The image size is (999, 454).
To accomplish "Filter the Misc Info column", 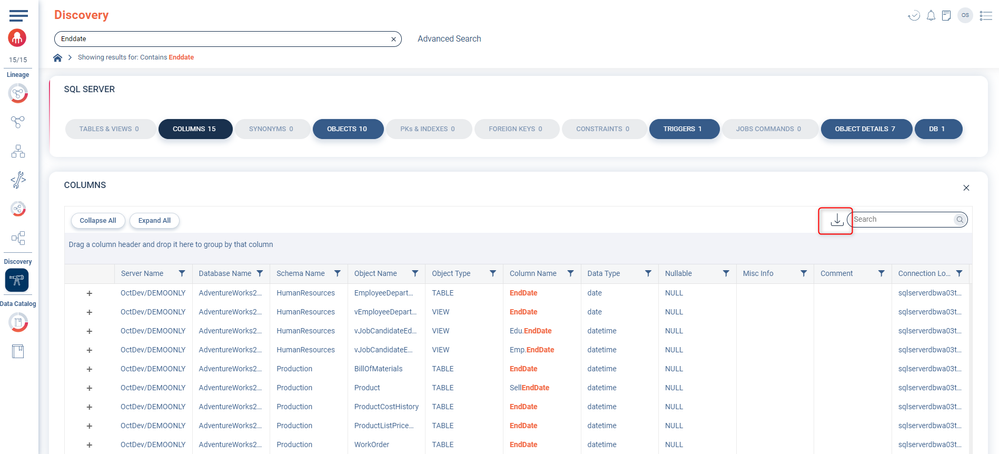I will click(x=803, y=273).
